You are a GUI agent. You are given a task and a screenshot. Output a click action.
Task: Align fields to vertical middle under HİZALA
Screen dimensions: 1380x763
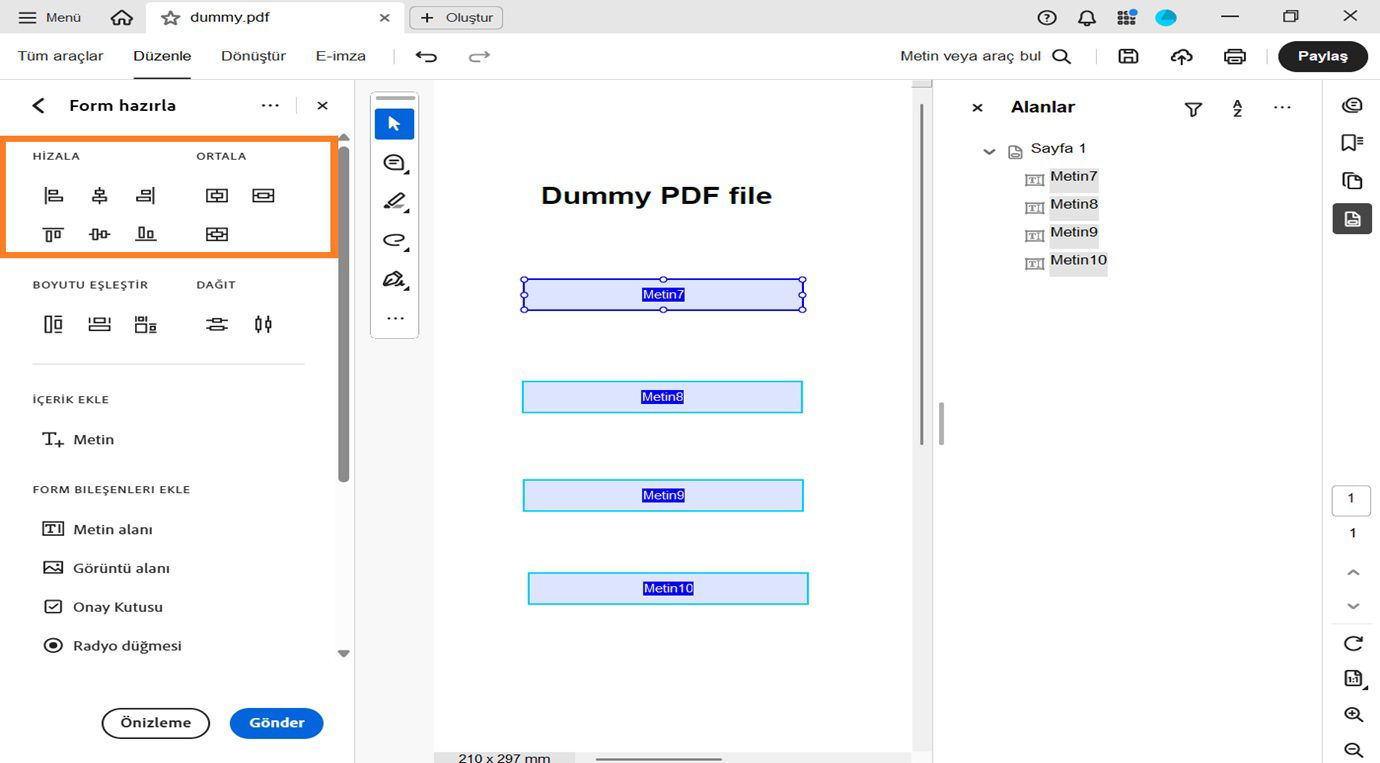coord(99,234)
